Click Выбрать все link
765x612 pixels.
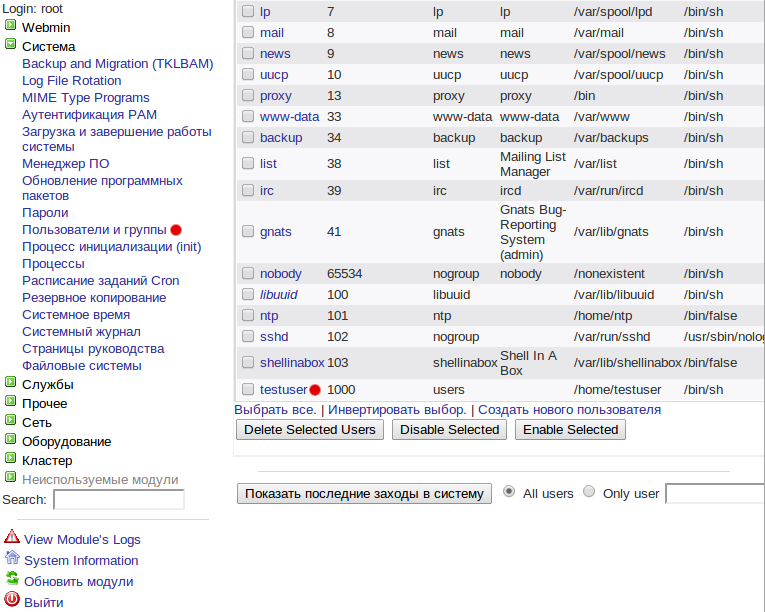click(275, 410)
